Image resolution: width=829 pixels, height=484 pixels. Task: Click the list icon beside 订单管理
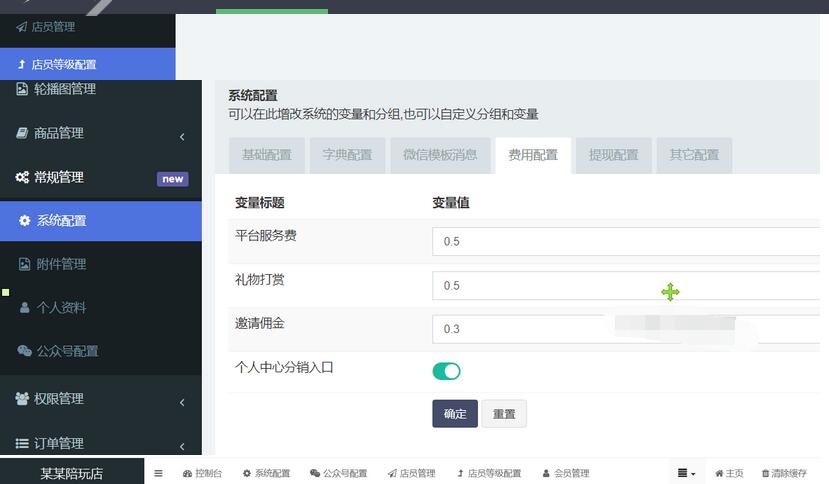(x=22, y=443)
